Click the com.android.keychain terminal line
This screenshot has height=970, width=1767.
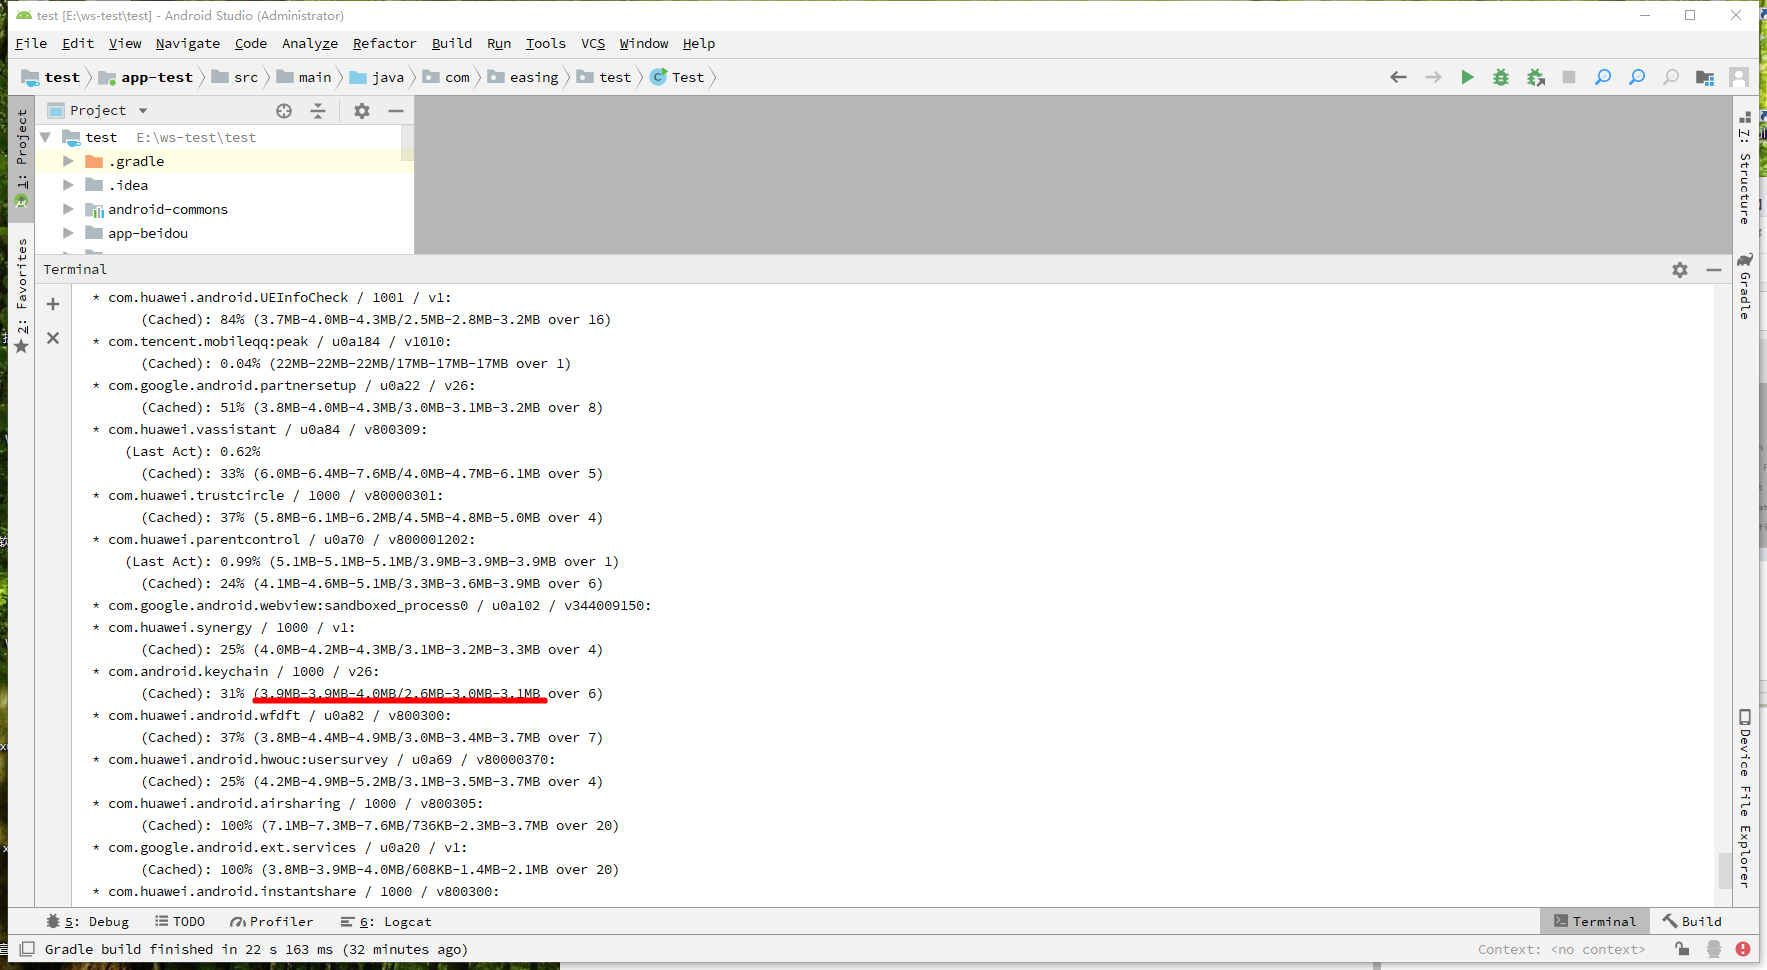click(238, 671)
